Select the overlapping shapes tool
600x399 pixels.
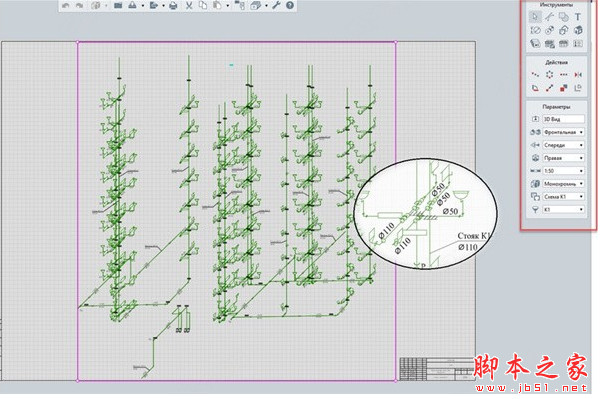point(563,16)
